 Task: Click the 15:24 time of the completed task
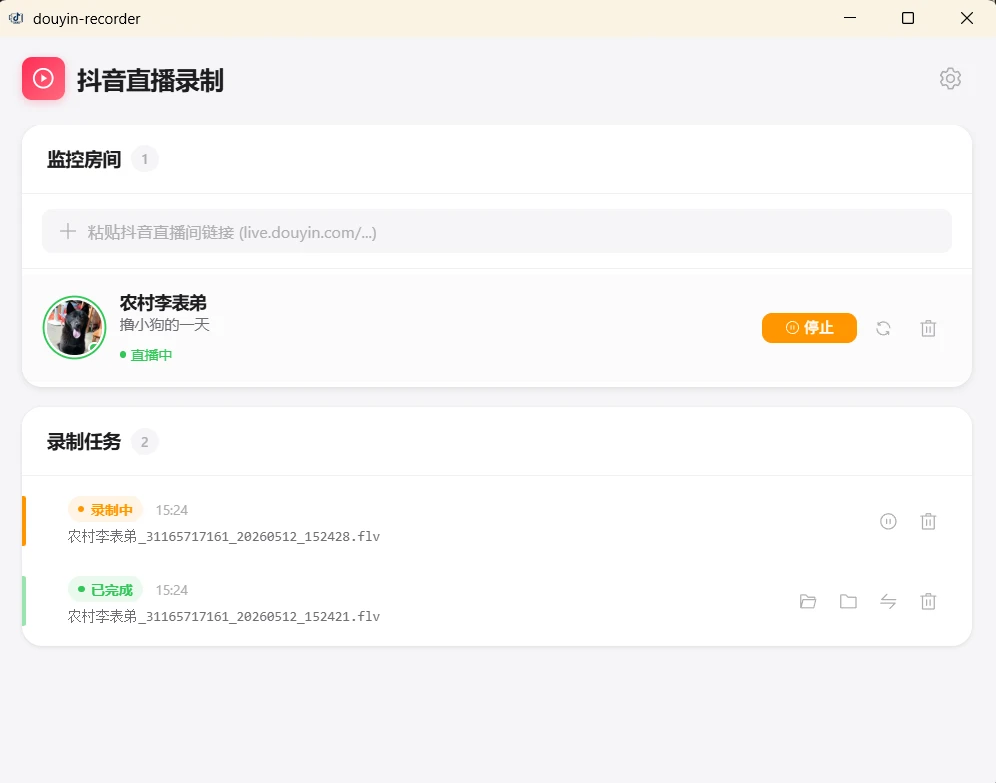tap(172, 590)
